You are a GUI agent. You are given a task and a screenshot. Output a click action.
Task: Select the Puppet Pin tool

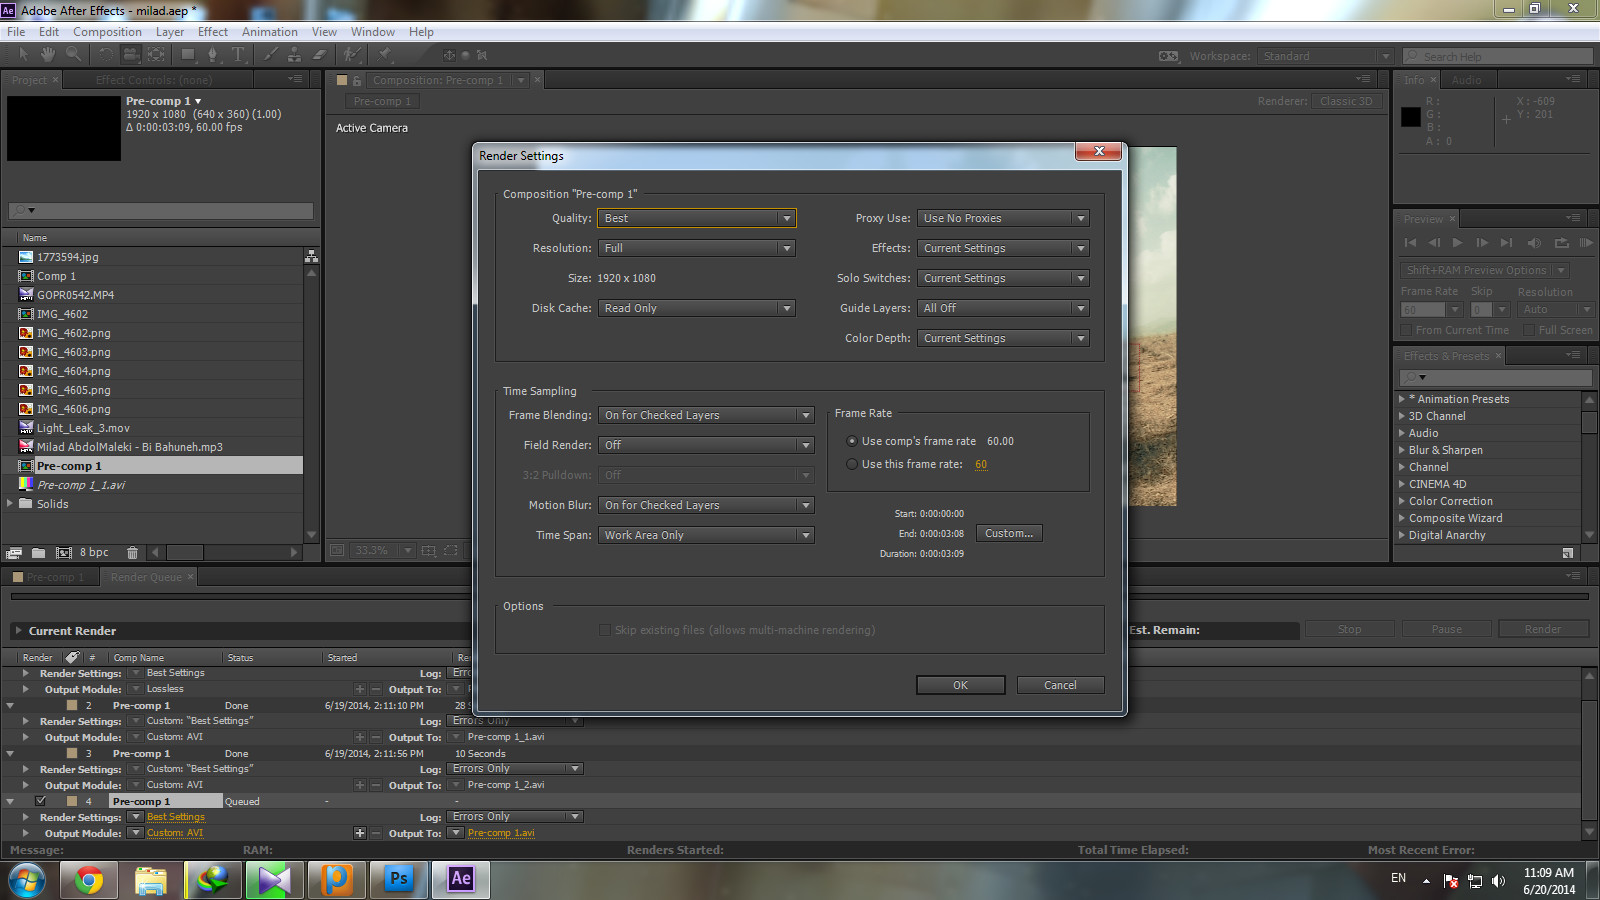[x=385, y=54]
